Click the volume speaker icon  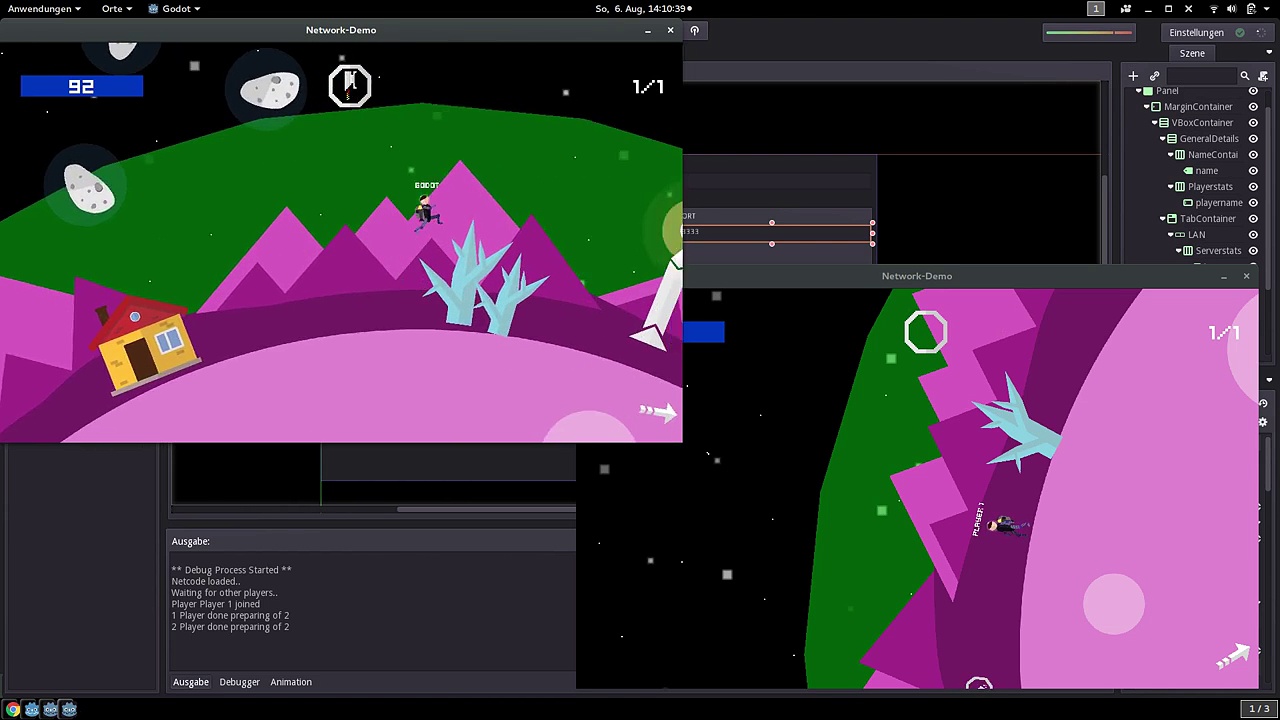(x=1232, y=9)
